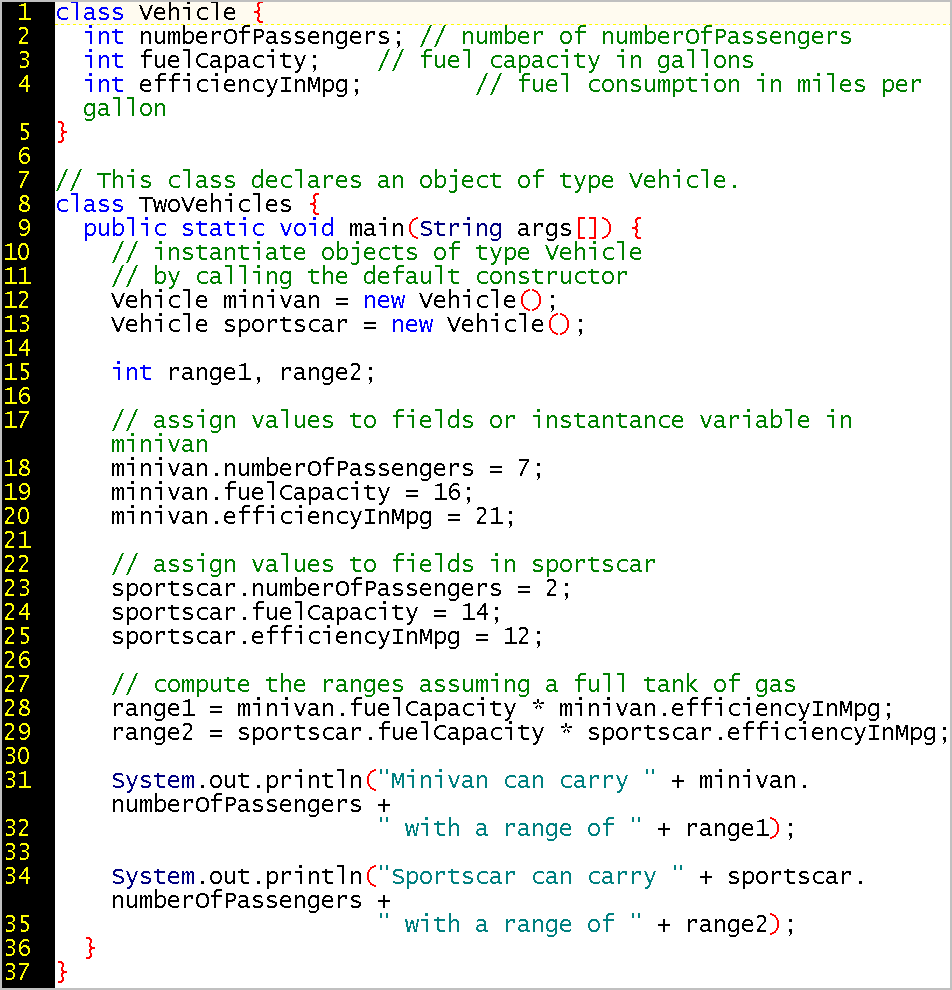Click line number 14 in the gutter
Viewport: 952px width, 990px height.
pyautogui.click(x=17, y=348)
